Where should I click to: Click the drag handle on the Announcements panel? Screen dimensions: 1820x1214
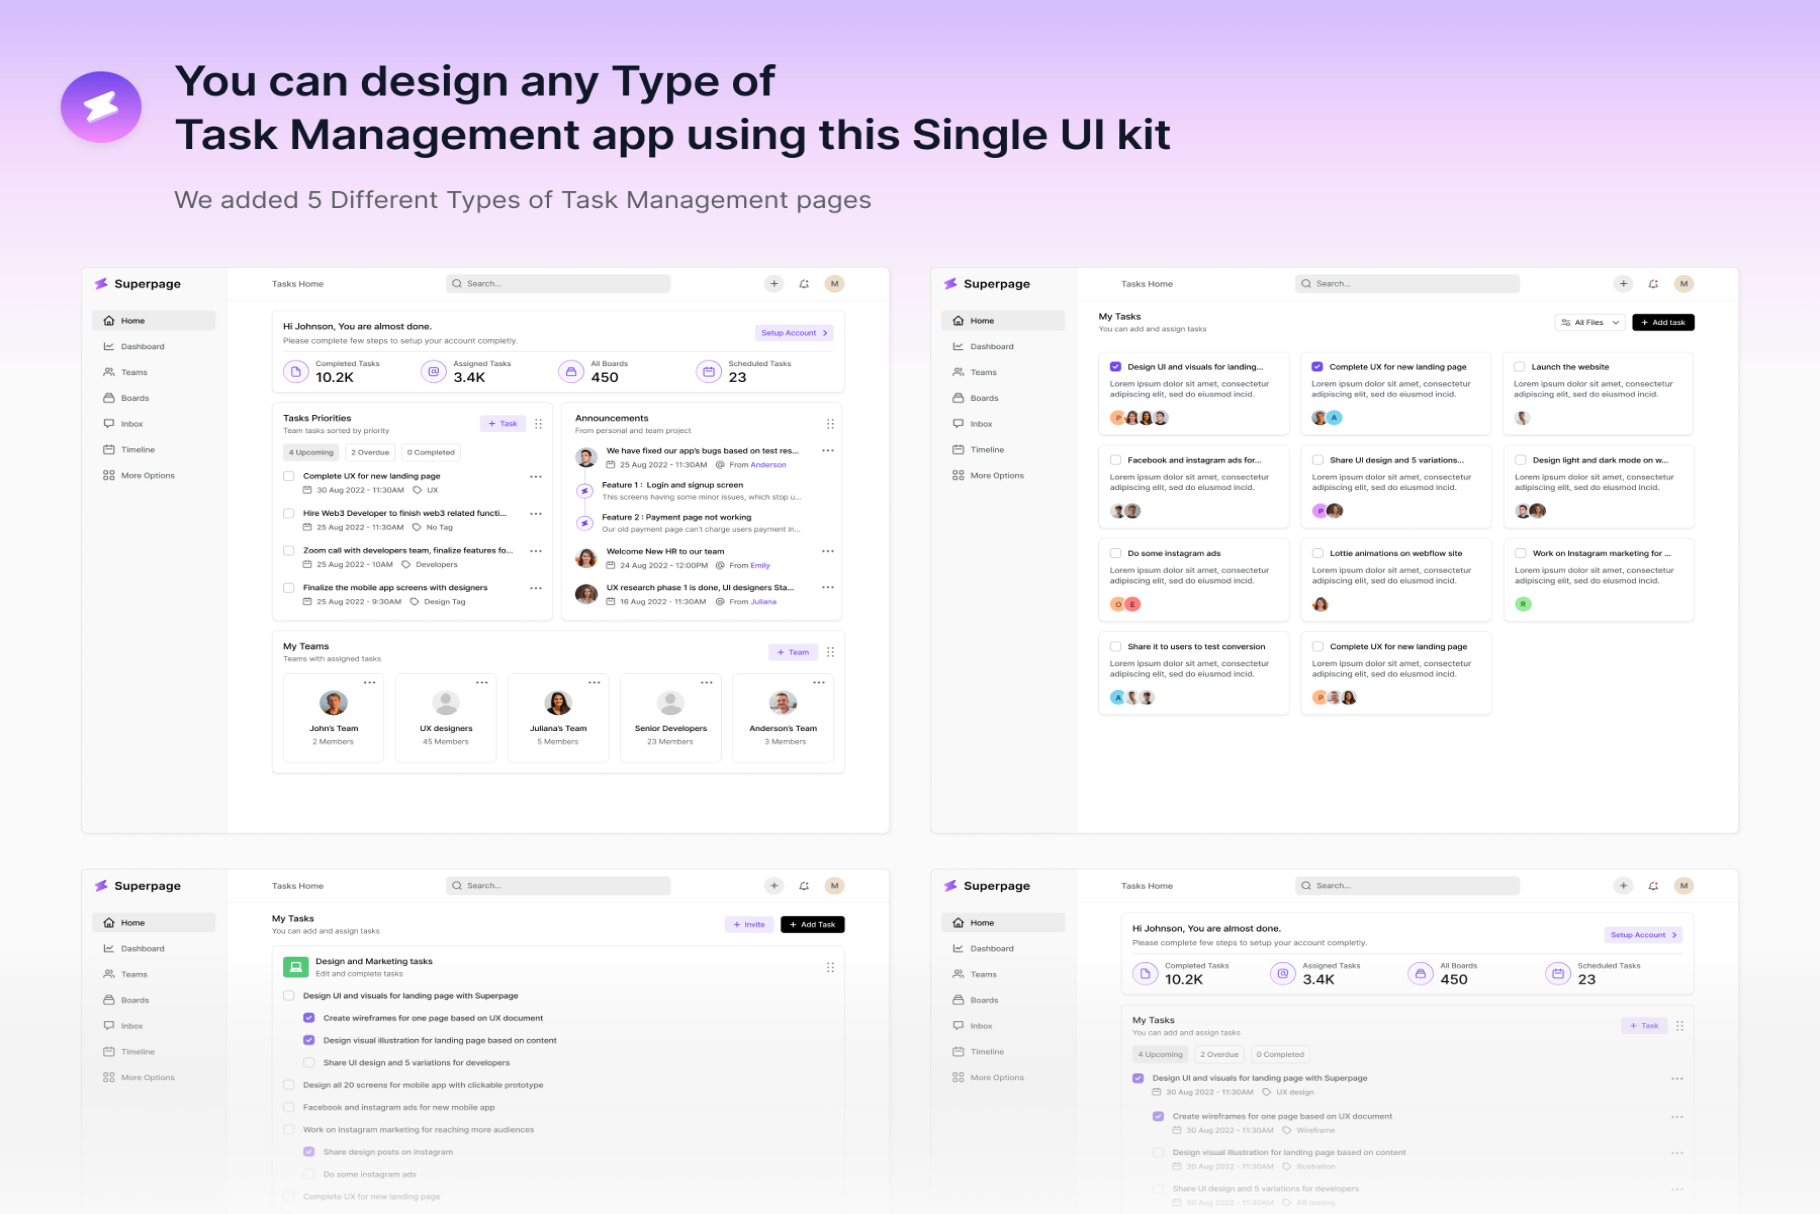click(x=830, y=424)
